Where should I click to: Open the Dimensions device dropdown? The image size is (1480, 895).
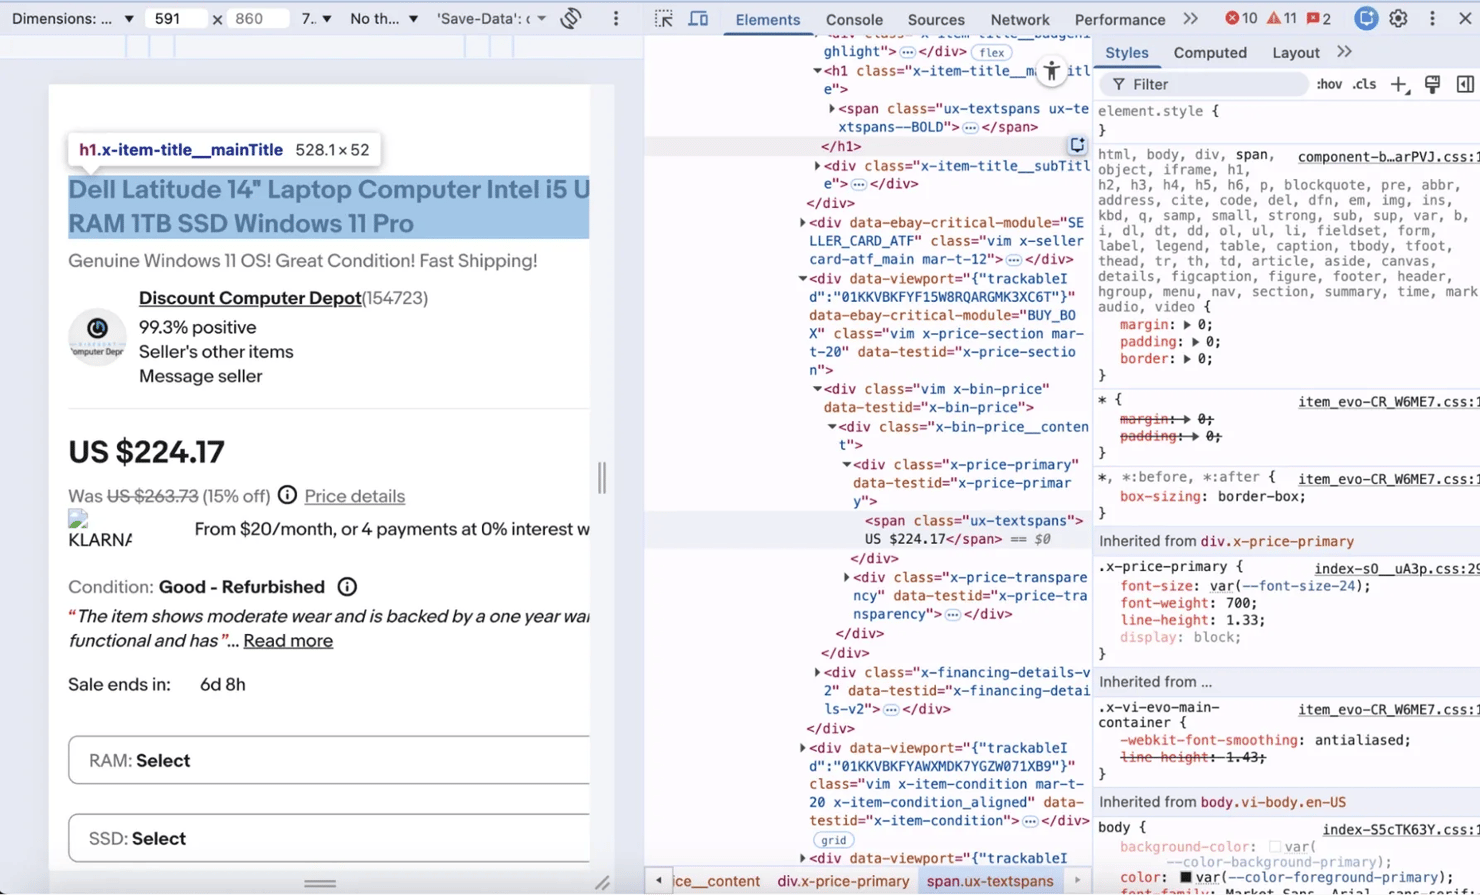[73, 19]
